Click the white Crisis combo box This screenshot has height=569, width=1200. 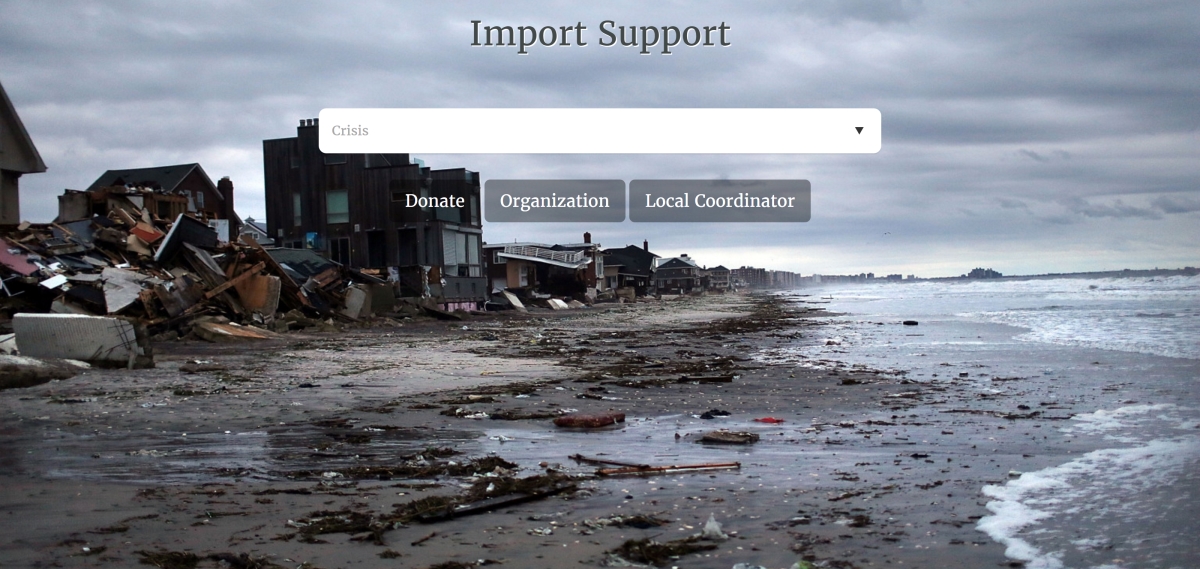coord(600,131)
